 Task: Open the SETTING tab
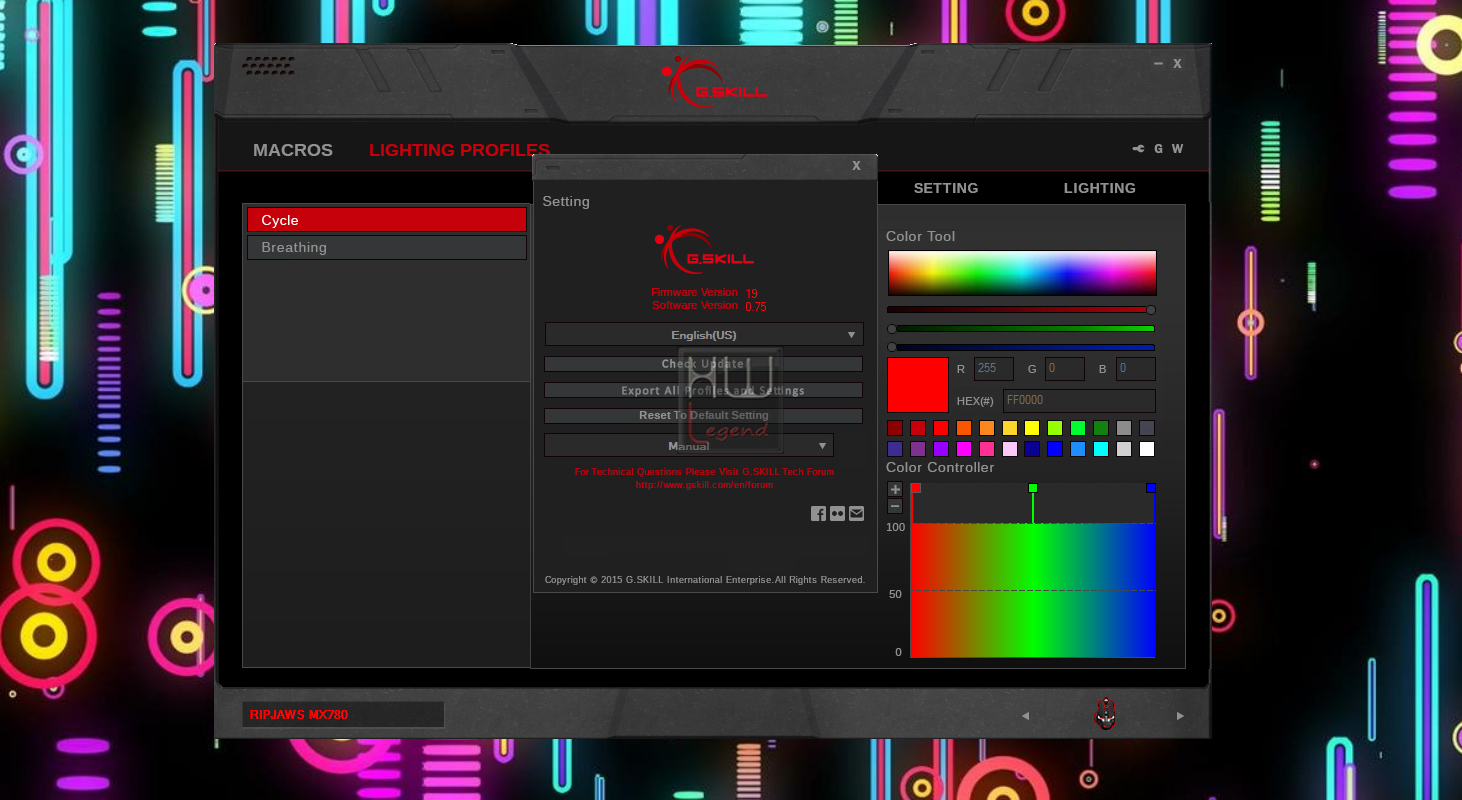pyautogui.click(x=946, y=188)
